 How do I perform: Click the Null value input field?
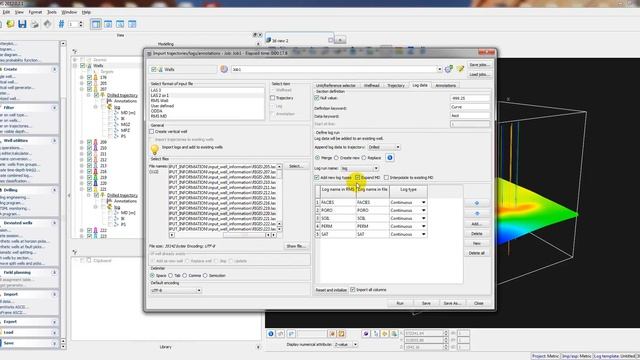(x=470, y=98)
